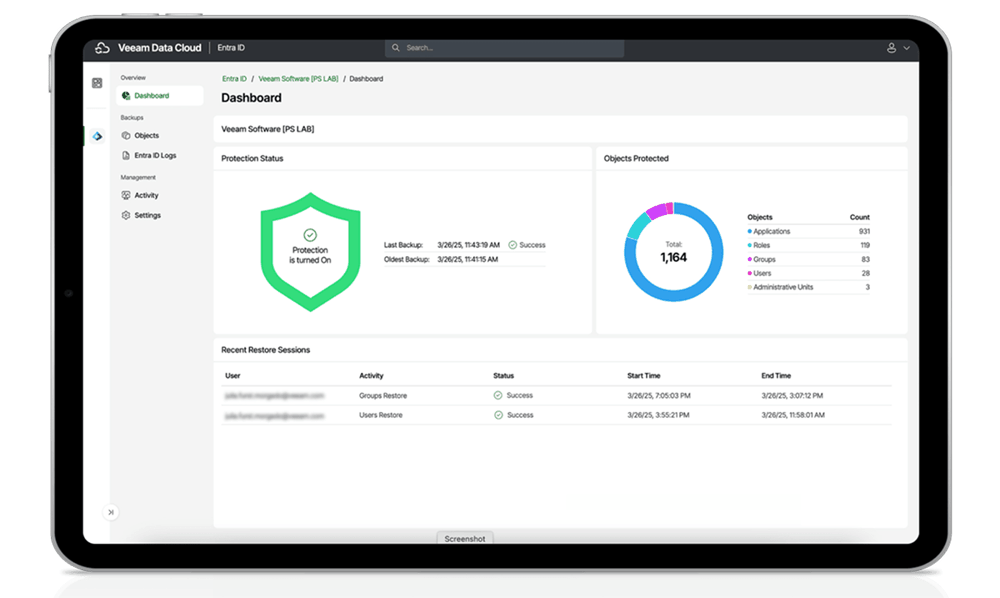The image size is (1000, 598).
Task: Click the Dashboard icon in the sidebar
Action: [x=126, y=96]
